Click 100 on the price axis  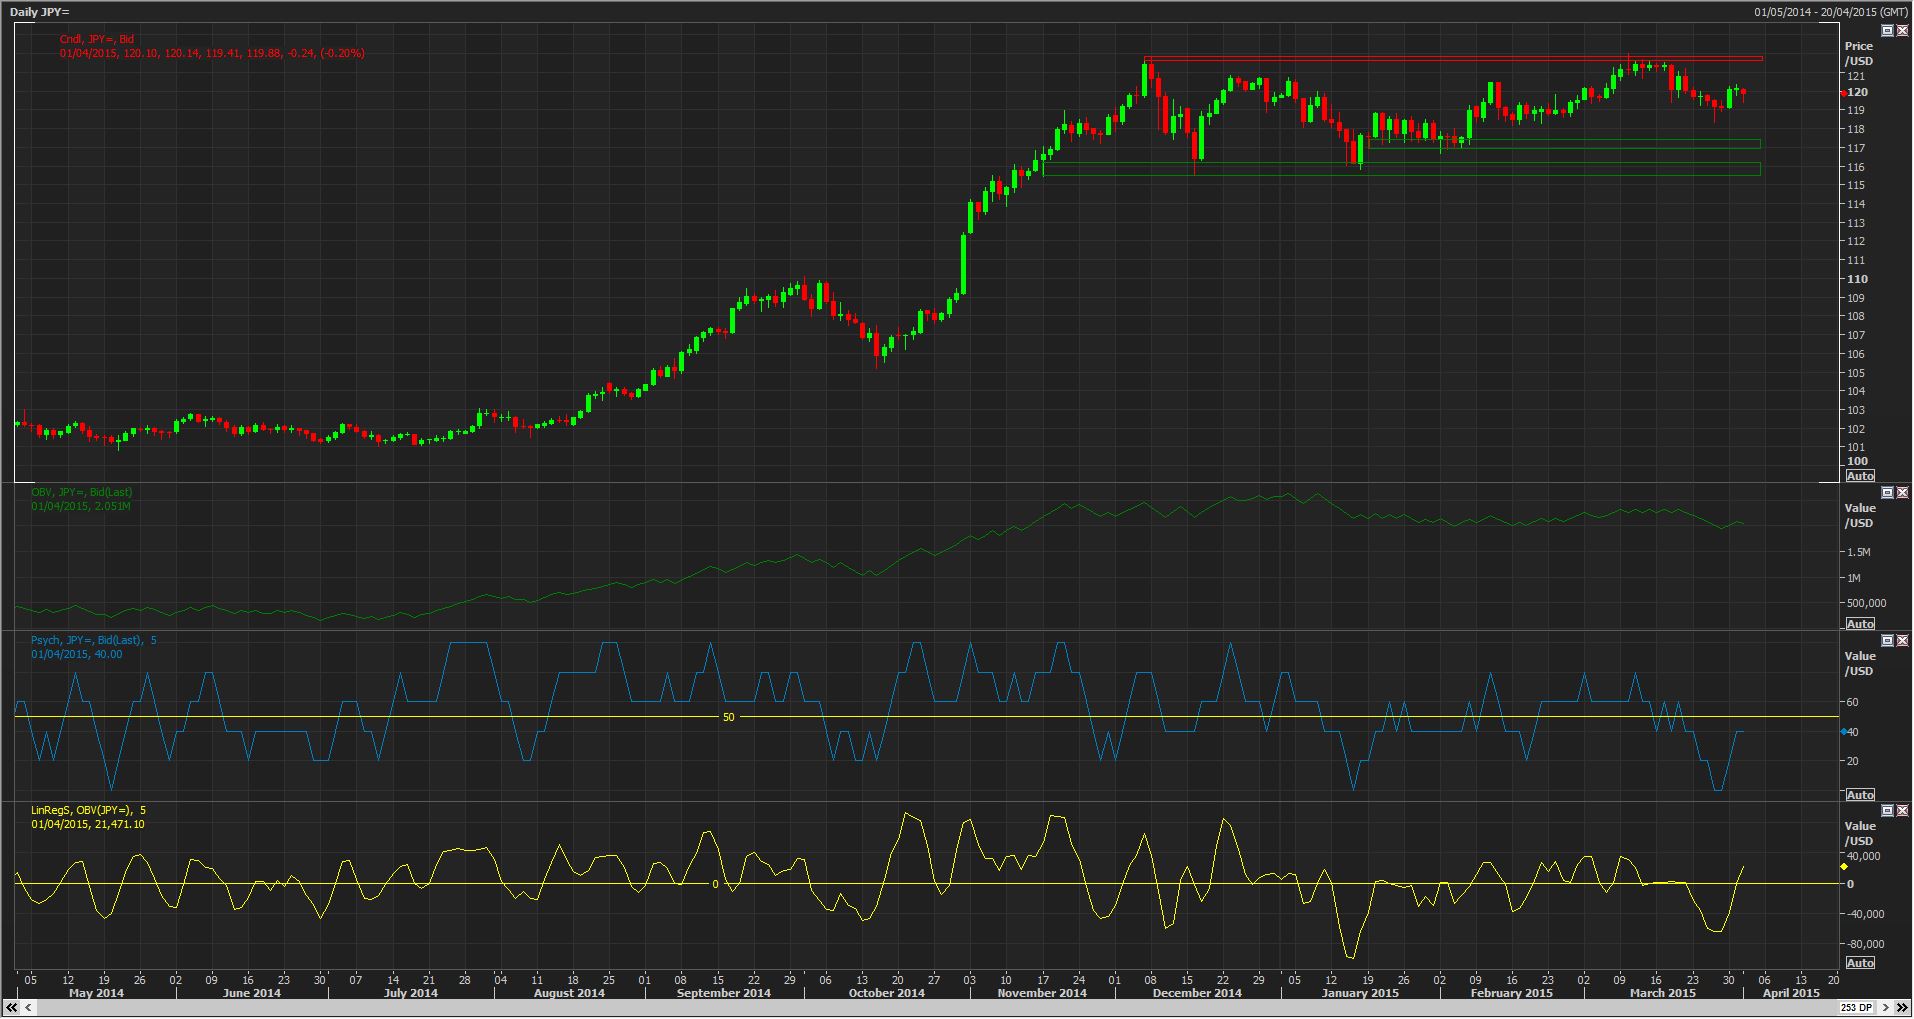point(1858,461)
